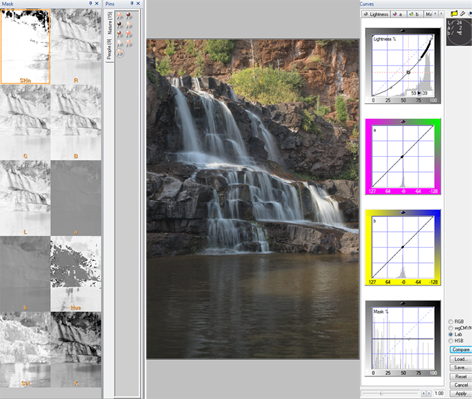Pick the dark brown pin in the top row
472x399 pixels.
point(128,16)
